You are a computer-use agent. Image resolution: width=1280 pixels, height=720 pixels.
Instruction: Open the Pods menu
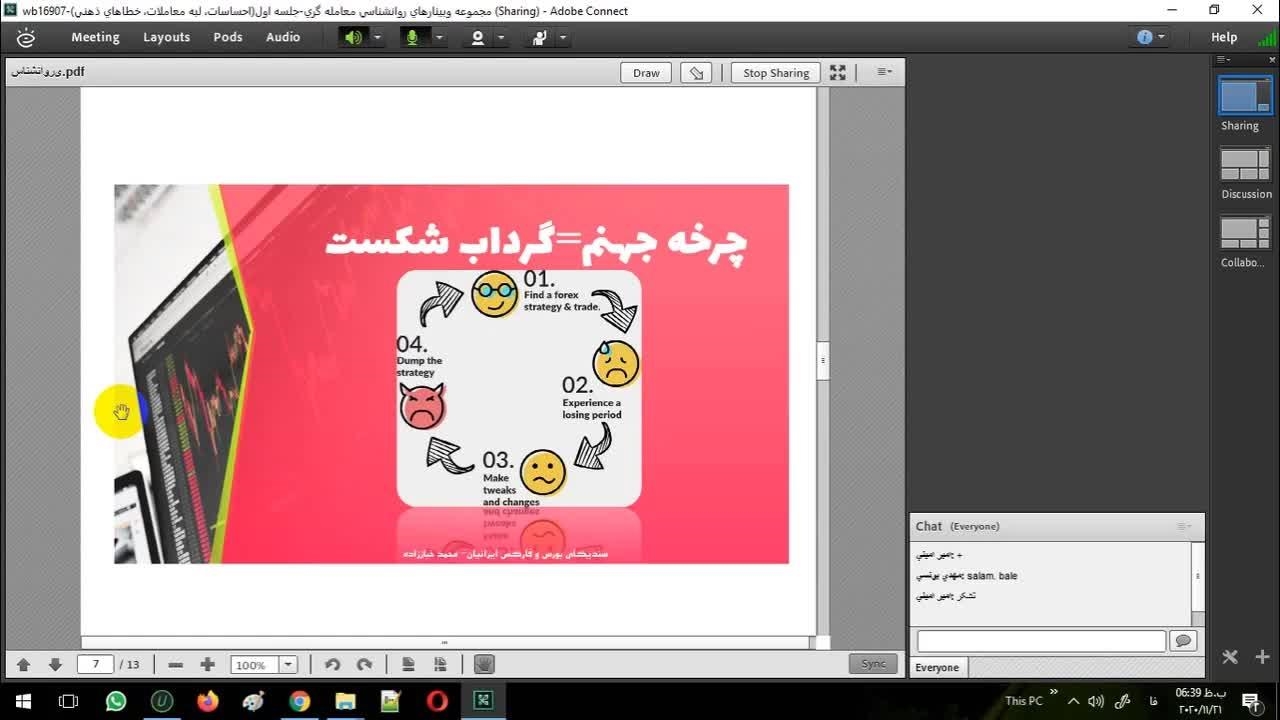pyautogui.click(x=228, y=37)
